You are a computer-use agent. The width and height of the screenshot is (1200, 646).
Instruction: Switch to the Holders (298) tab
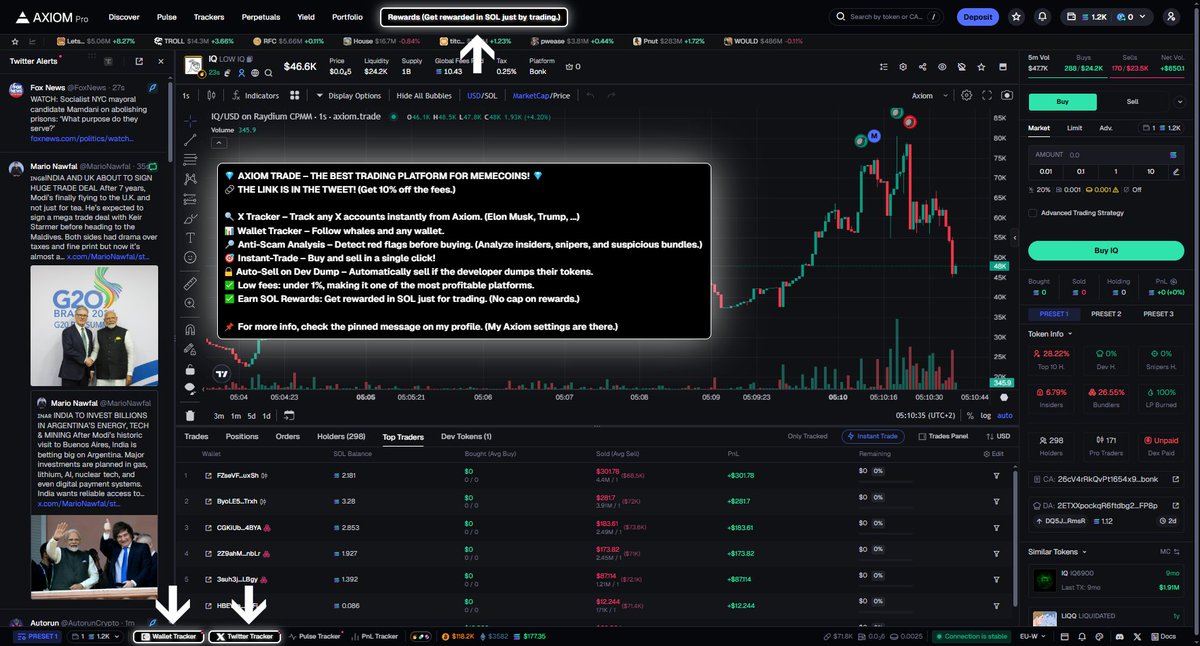click(x=341, y=436)
